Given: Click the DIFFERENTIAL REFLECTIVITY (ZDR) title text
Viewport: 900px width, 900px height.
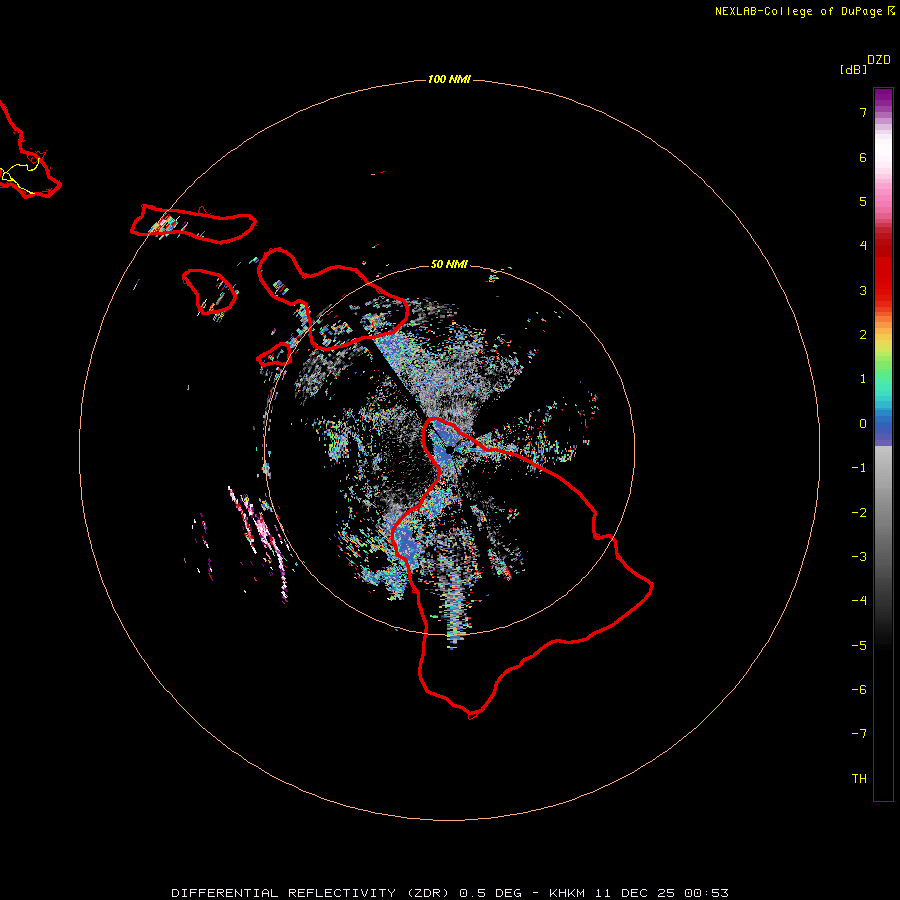Looking at the screenshot, I should tap(312, 893).
